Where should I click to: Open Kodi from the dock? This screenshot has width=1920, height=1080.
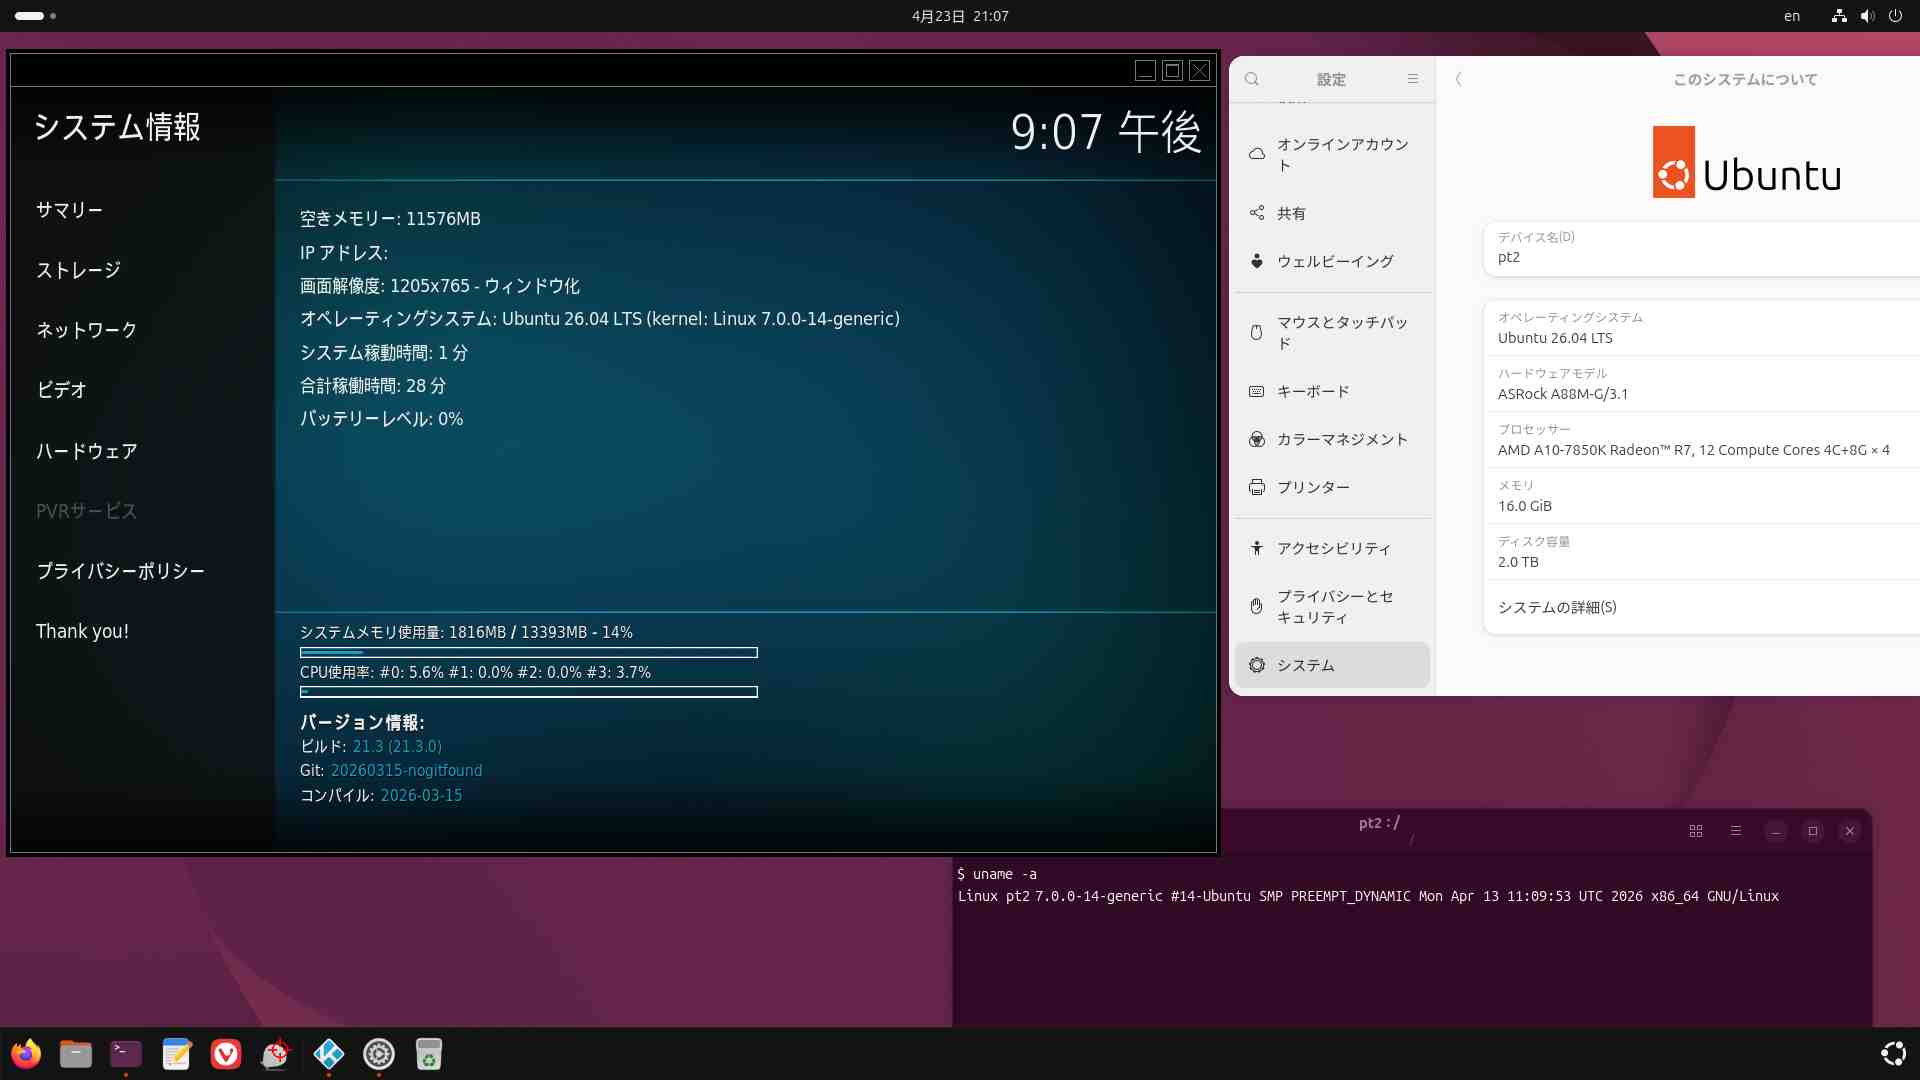pos(328,1054)
